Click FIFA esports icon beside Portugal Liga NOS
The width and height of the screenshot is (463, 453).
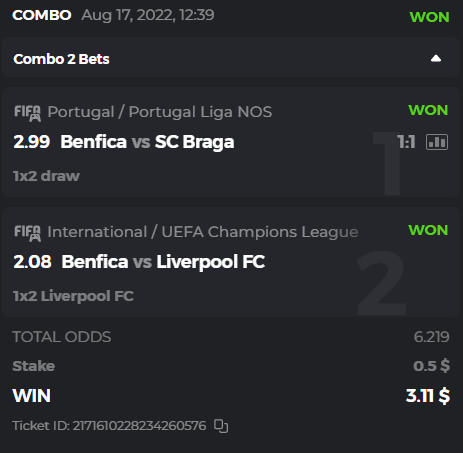(28, 113)
